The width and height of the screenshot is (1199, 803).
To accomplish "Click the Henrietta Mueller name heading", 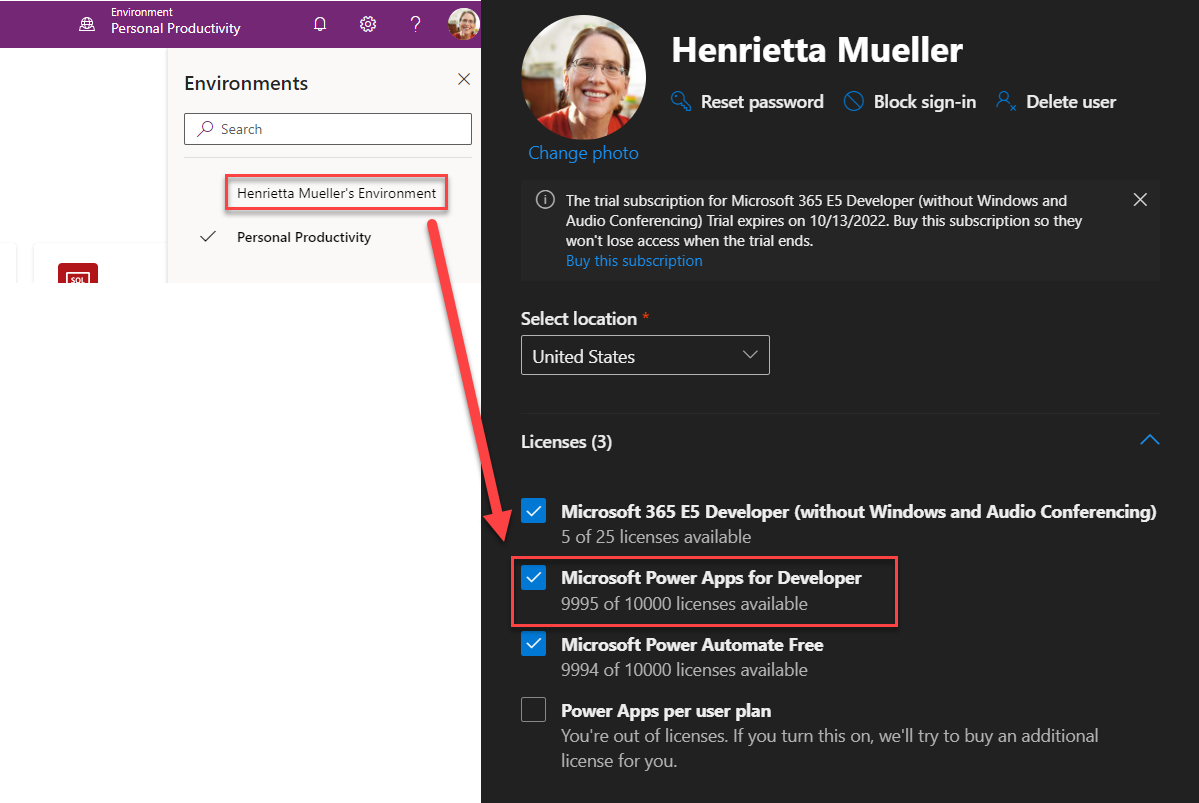I will (817, 50).
